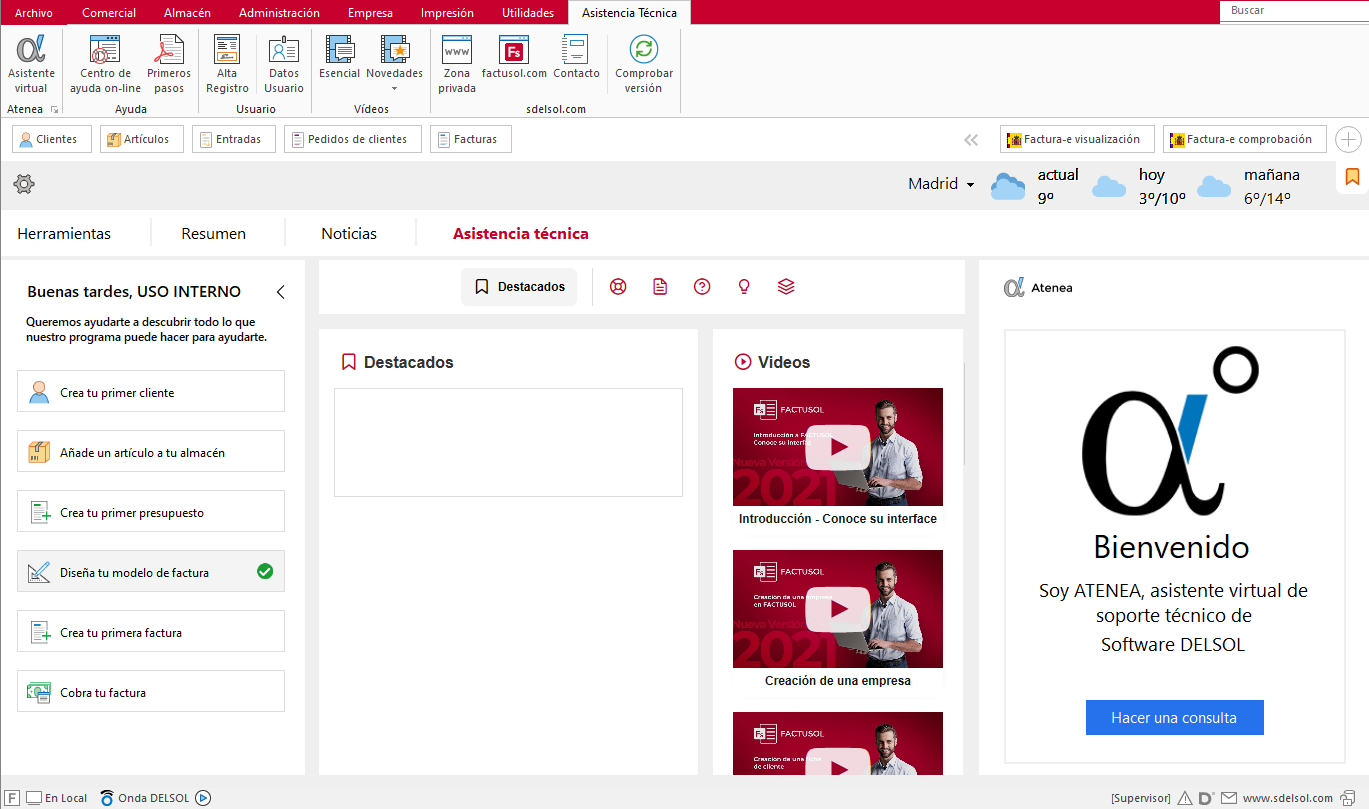Open the Facturas shortcut button

[x=471, y=139]
